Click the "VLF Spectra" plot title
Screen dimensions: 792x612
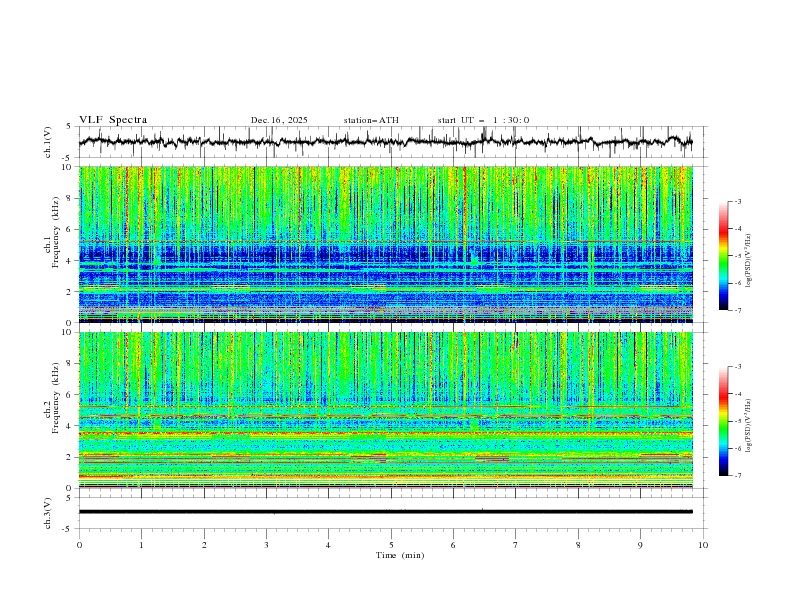point(113,120)
